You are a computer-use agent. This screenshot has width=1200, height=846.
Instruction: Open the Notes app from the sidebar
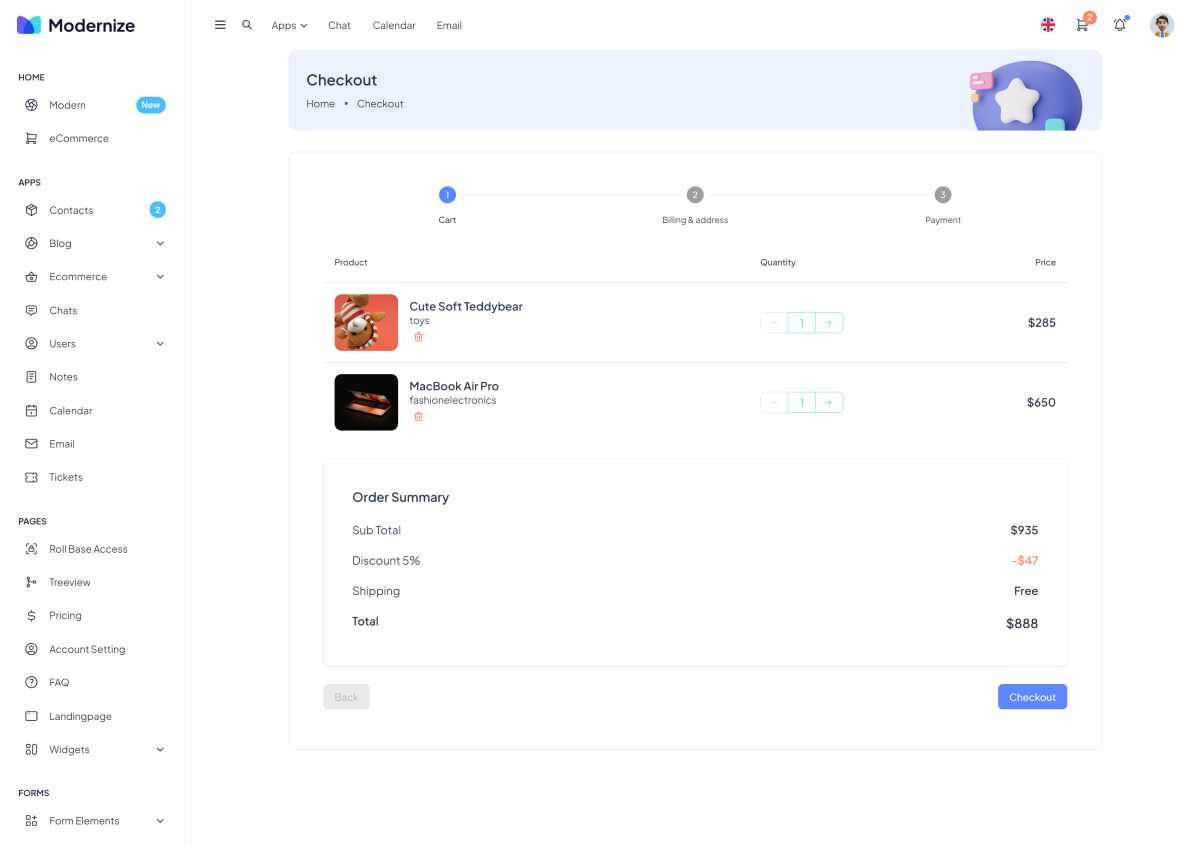pos(63,376)
